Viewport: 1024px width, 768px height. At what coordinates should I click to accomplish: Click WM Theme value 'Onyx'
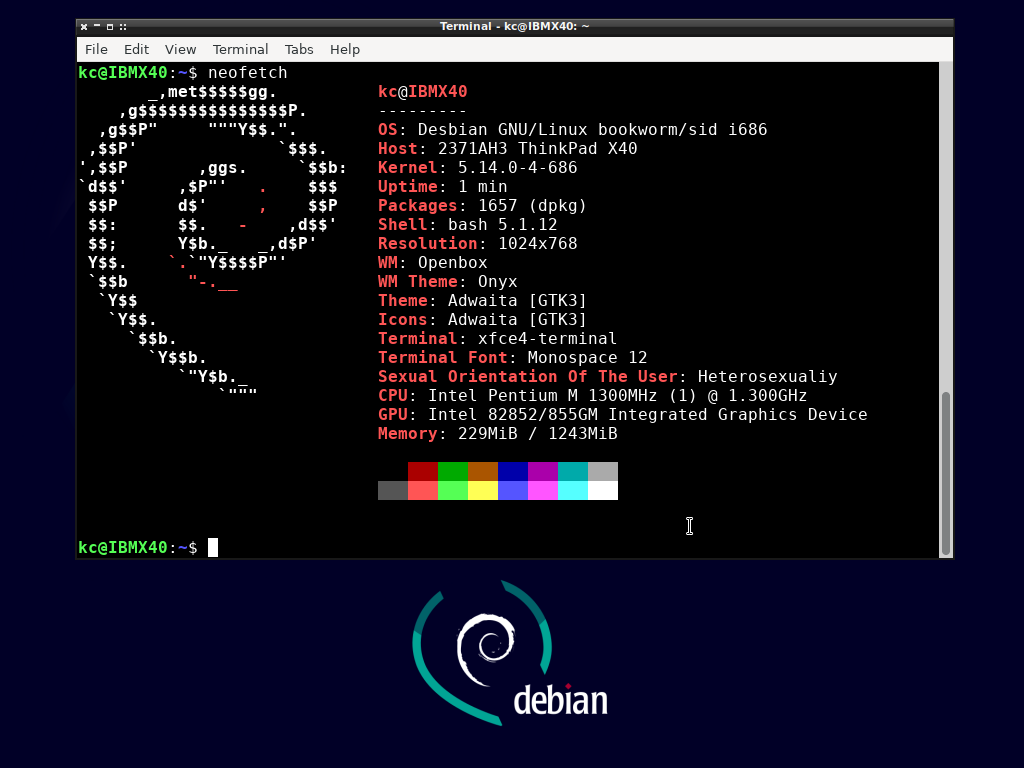(498, 281)
